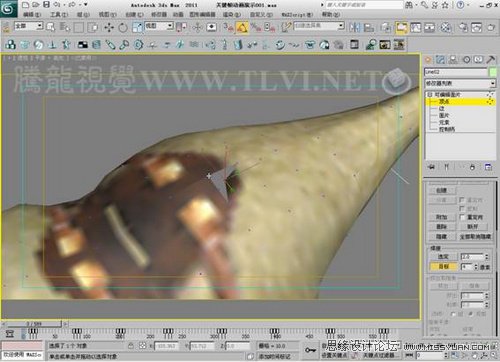The image size is (500, 362).
Task: Toggle the highlighted Angle Snap button
Action: point(242,27)
